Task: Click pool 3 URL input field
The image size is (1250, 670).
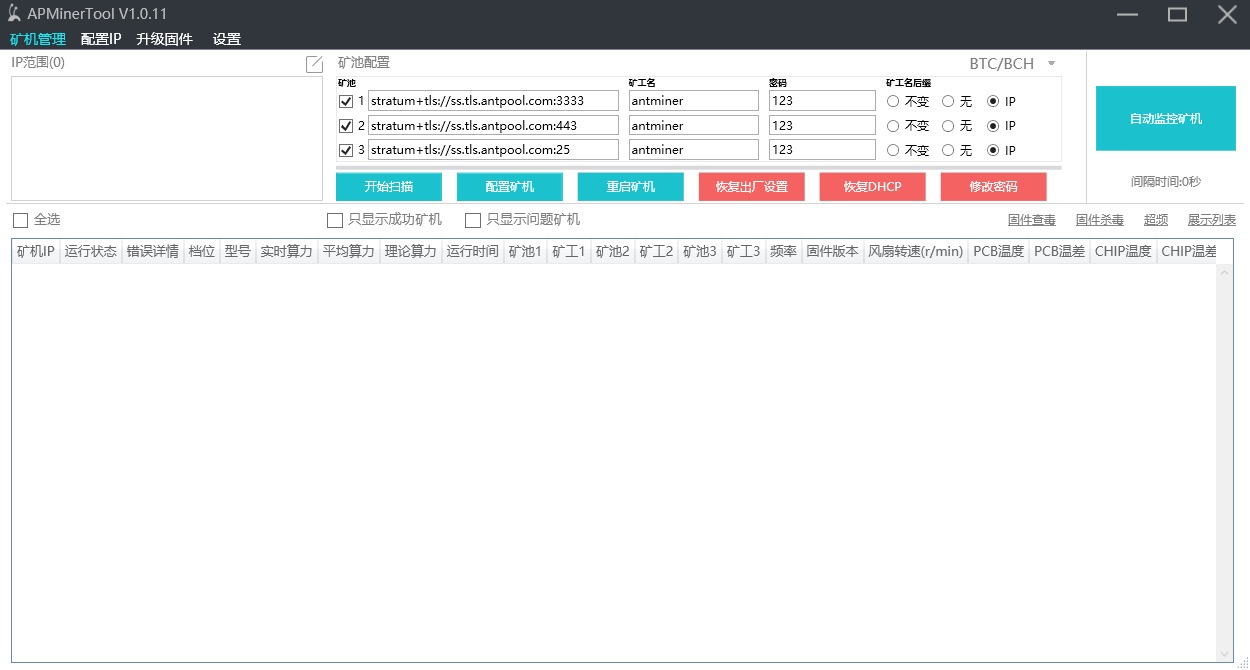Action: [x=494, y=150]
